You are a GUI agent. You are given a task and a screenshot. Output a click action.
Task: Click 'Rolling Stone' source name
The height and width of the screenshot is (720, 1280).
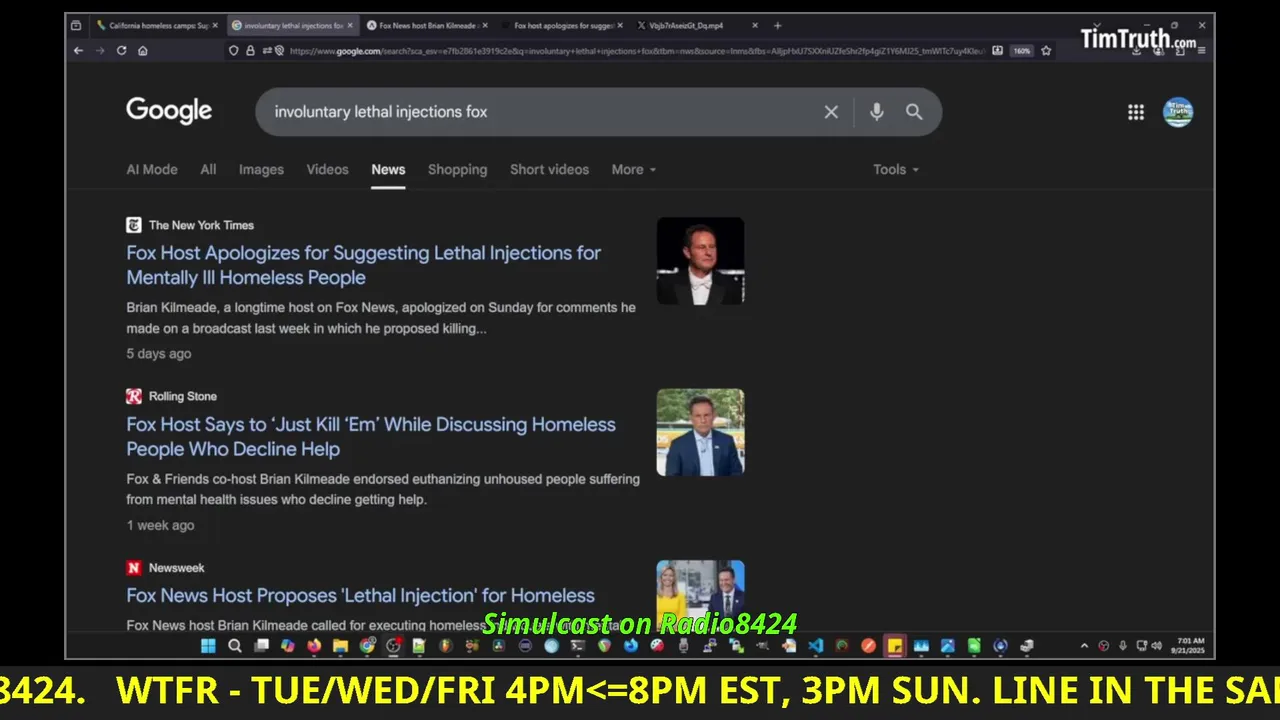(x=183, y=396)
